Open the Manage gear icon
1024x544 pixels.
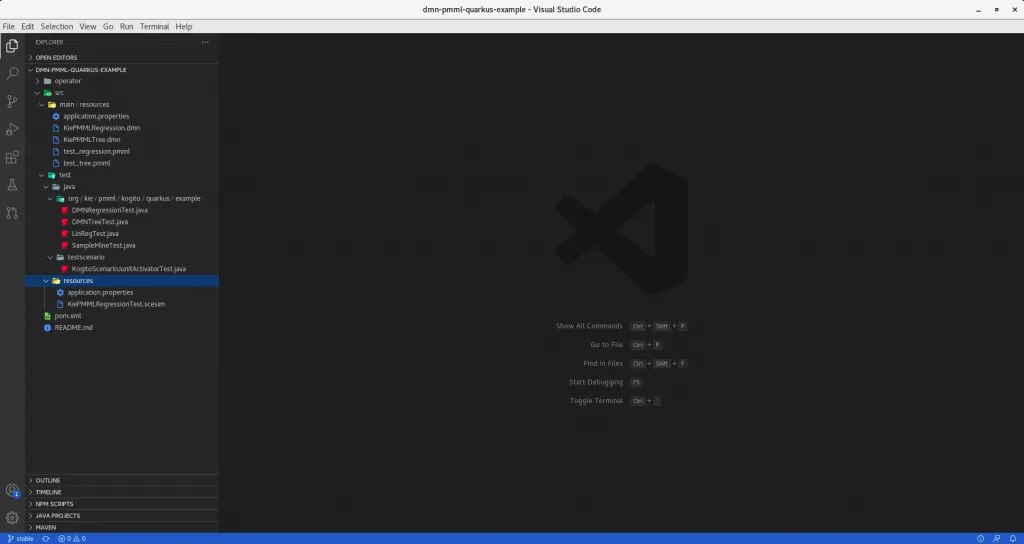pos(12,518)
